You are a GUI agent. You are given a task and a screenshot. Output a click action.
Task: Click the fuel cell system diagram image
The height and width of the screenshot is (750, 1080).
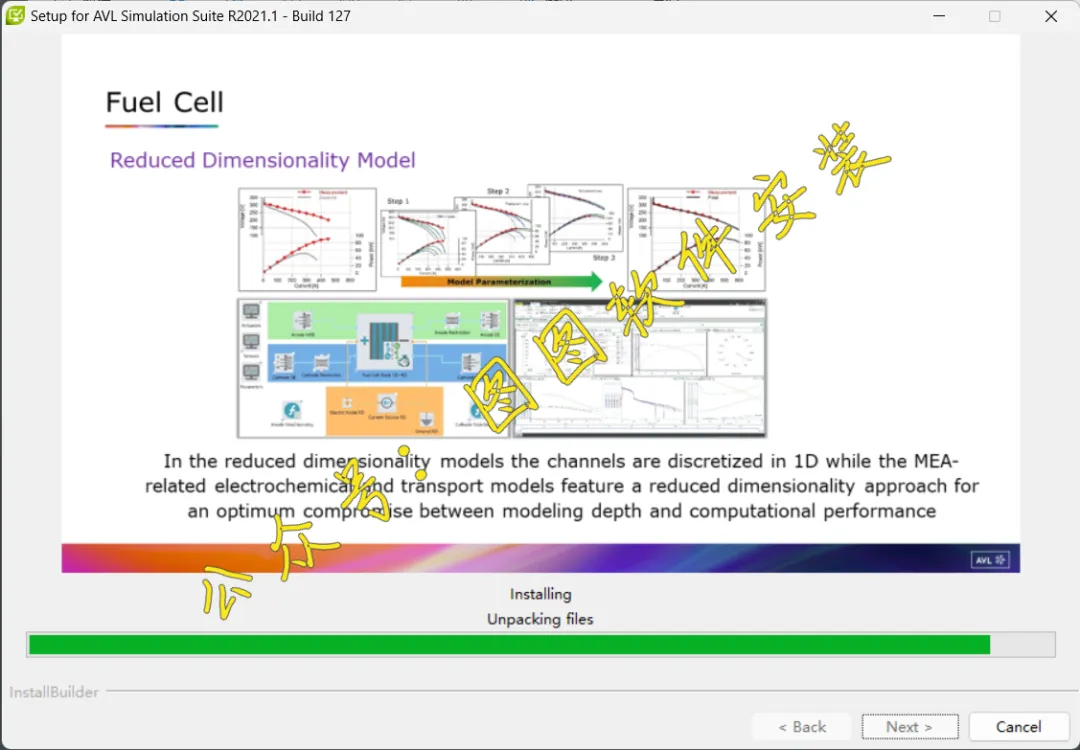coord(373,368)
